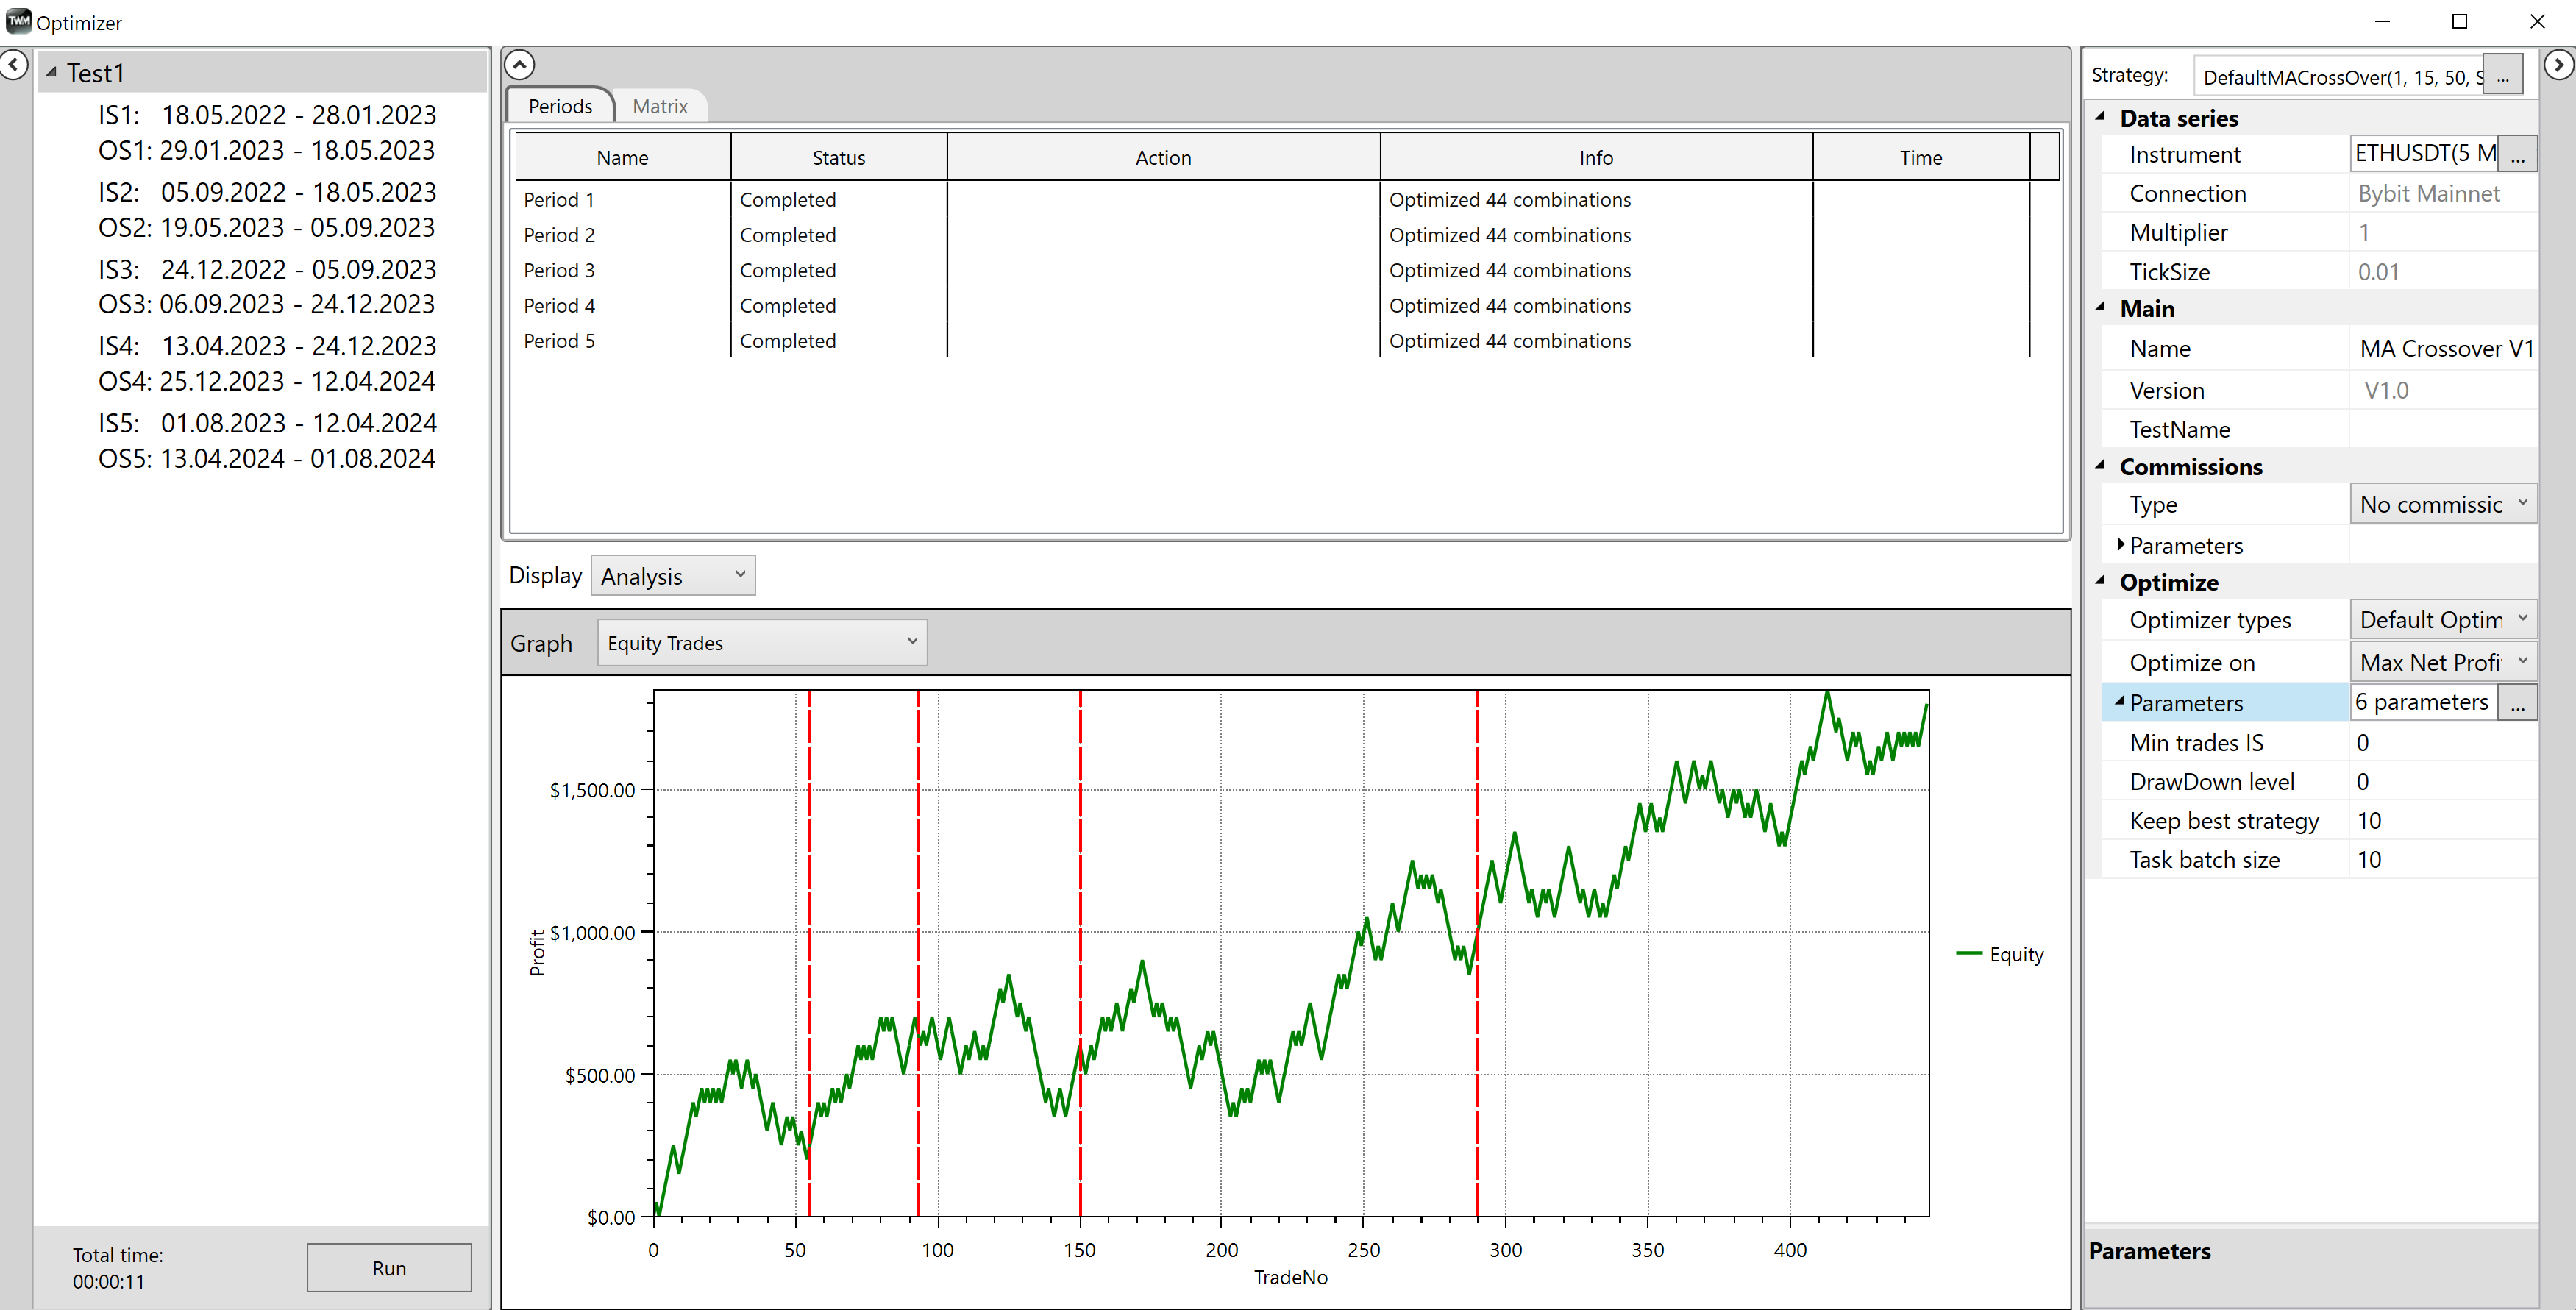This screenshot has height=1310, width=2576.
Task: Select IS2: 05.09.2022 - 18.05.2023 entry
Action: (267, 192)
